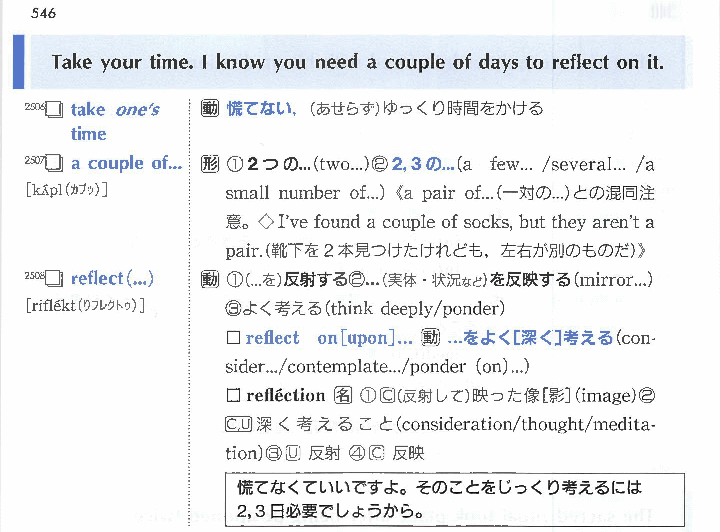Click the 形 adjective icon for a couple of
Viewport: 720px width, 532px height.
[209, 164]
